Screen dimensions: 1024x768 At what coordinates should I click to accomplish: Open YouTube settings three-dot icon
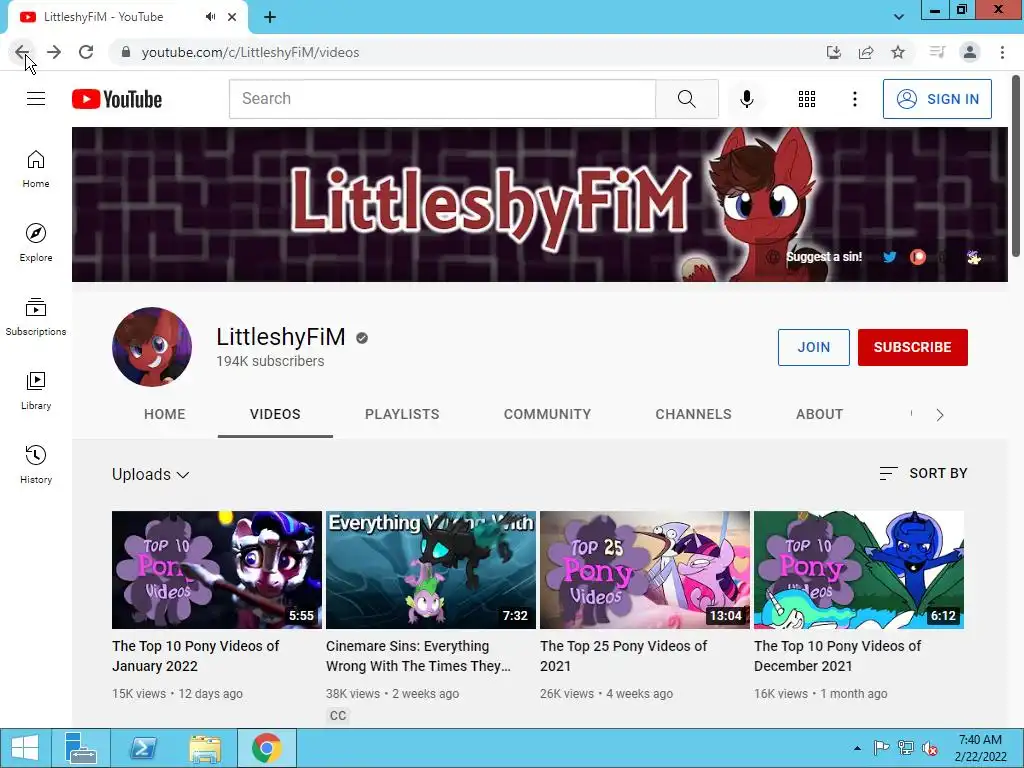(854, 99)
